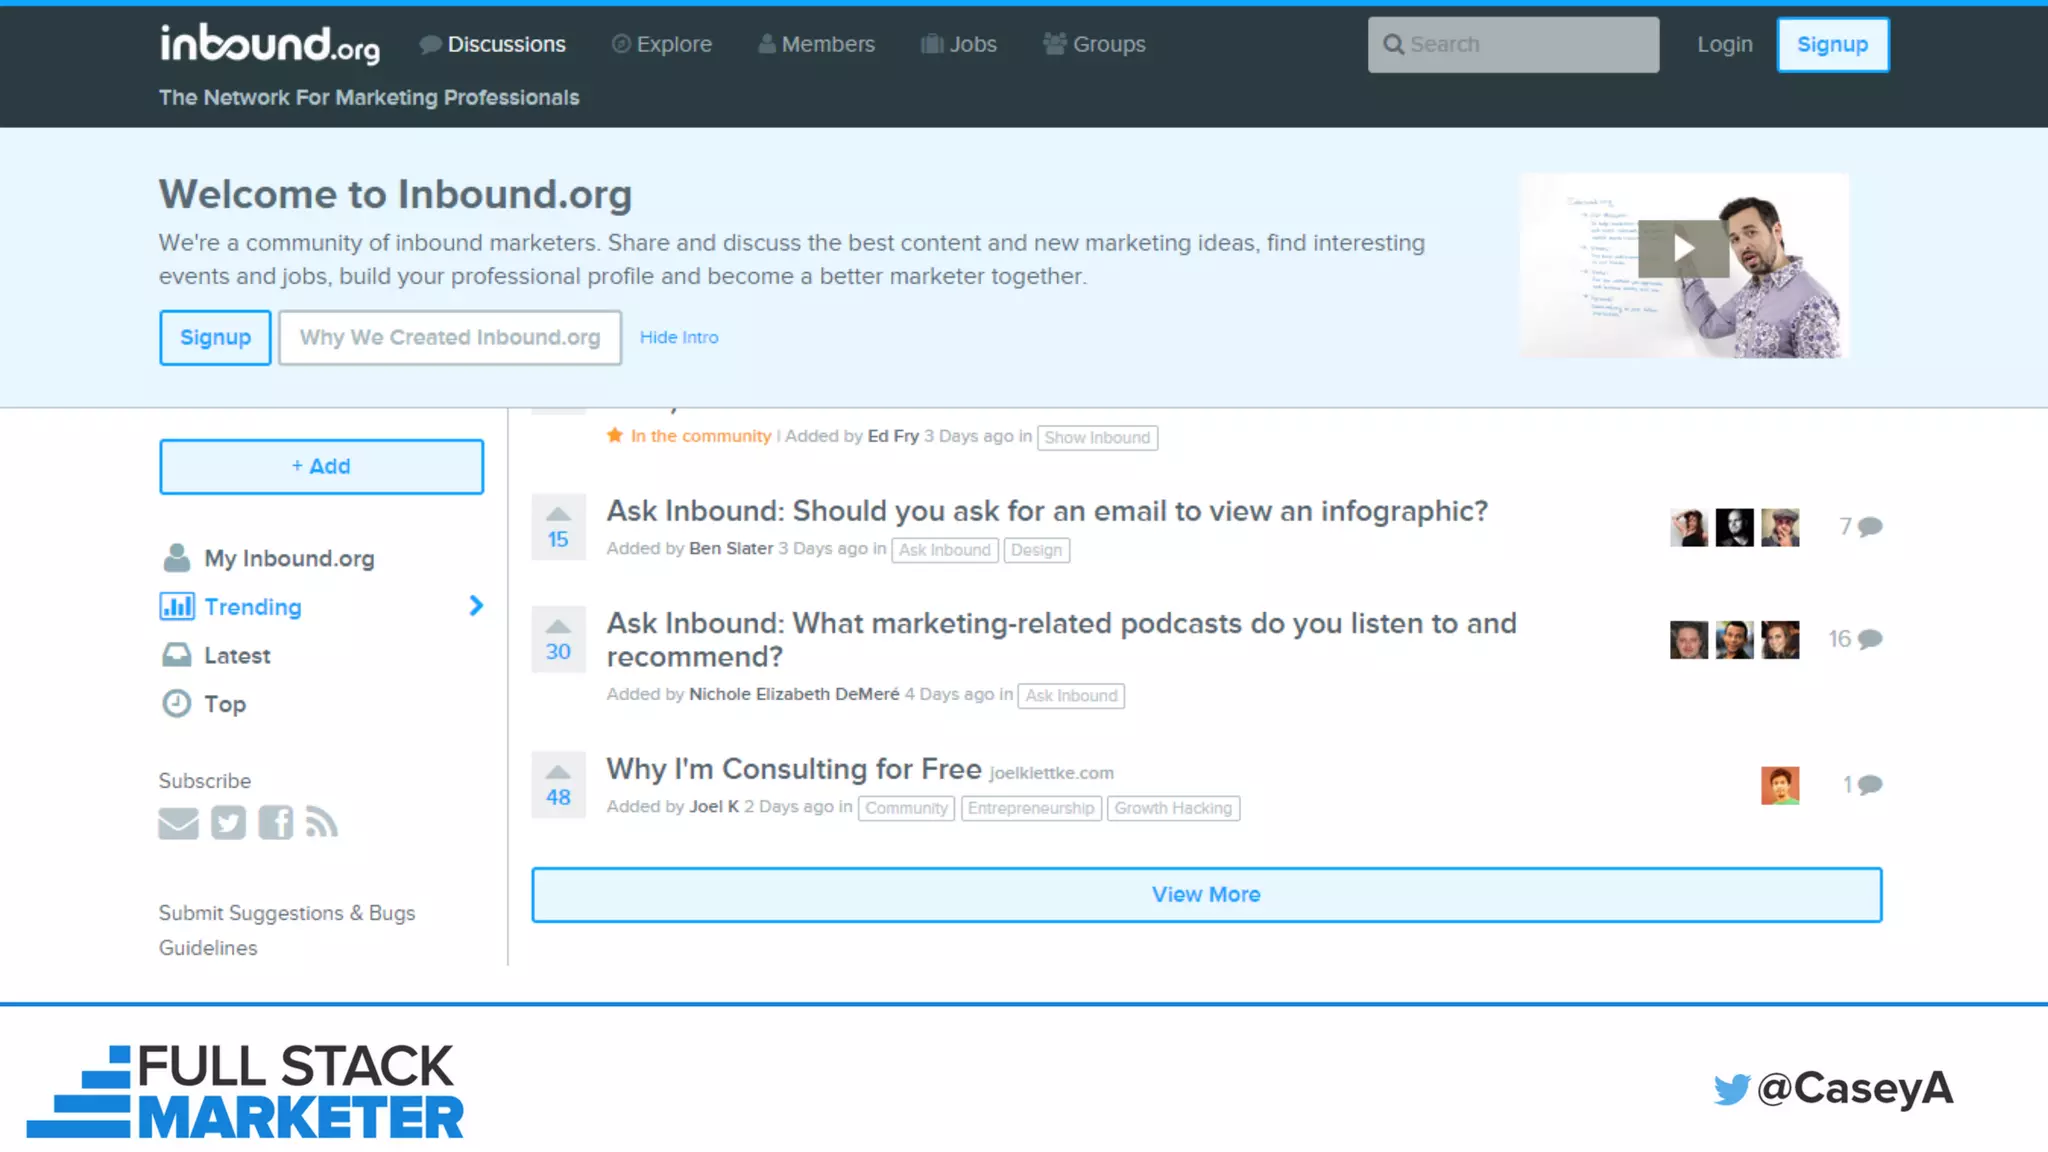The width and height of the screenshot is (2048, 1152).
Task: Click the email subscribe envelope icon
Action: coord(178,823)
